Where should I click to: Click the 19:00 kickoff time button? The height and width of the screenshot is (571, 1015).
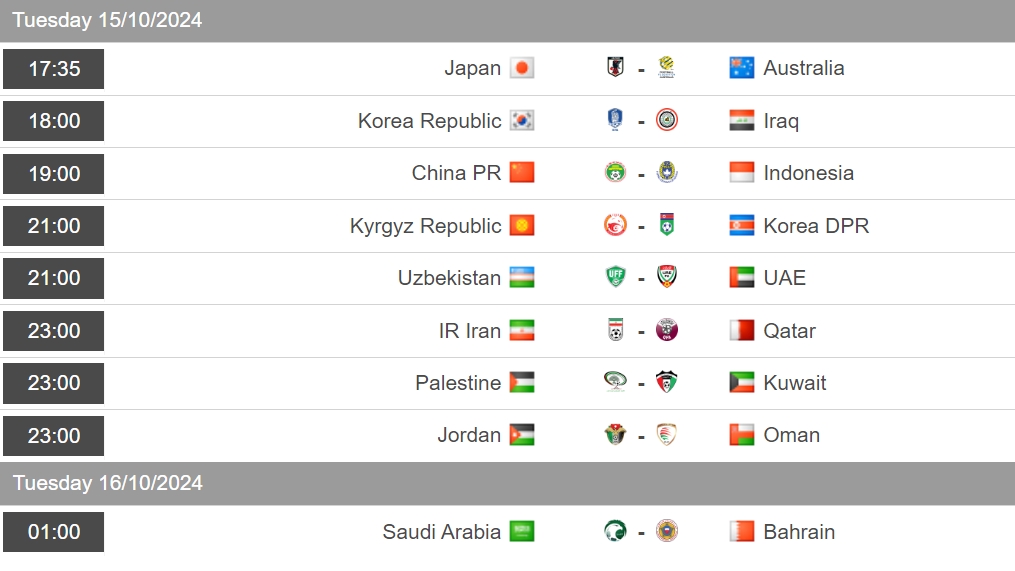click(x=54, y=174)
